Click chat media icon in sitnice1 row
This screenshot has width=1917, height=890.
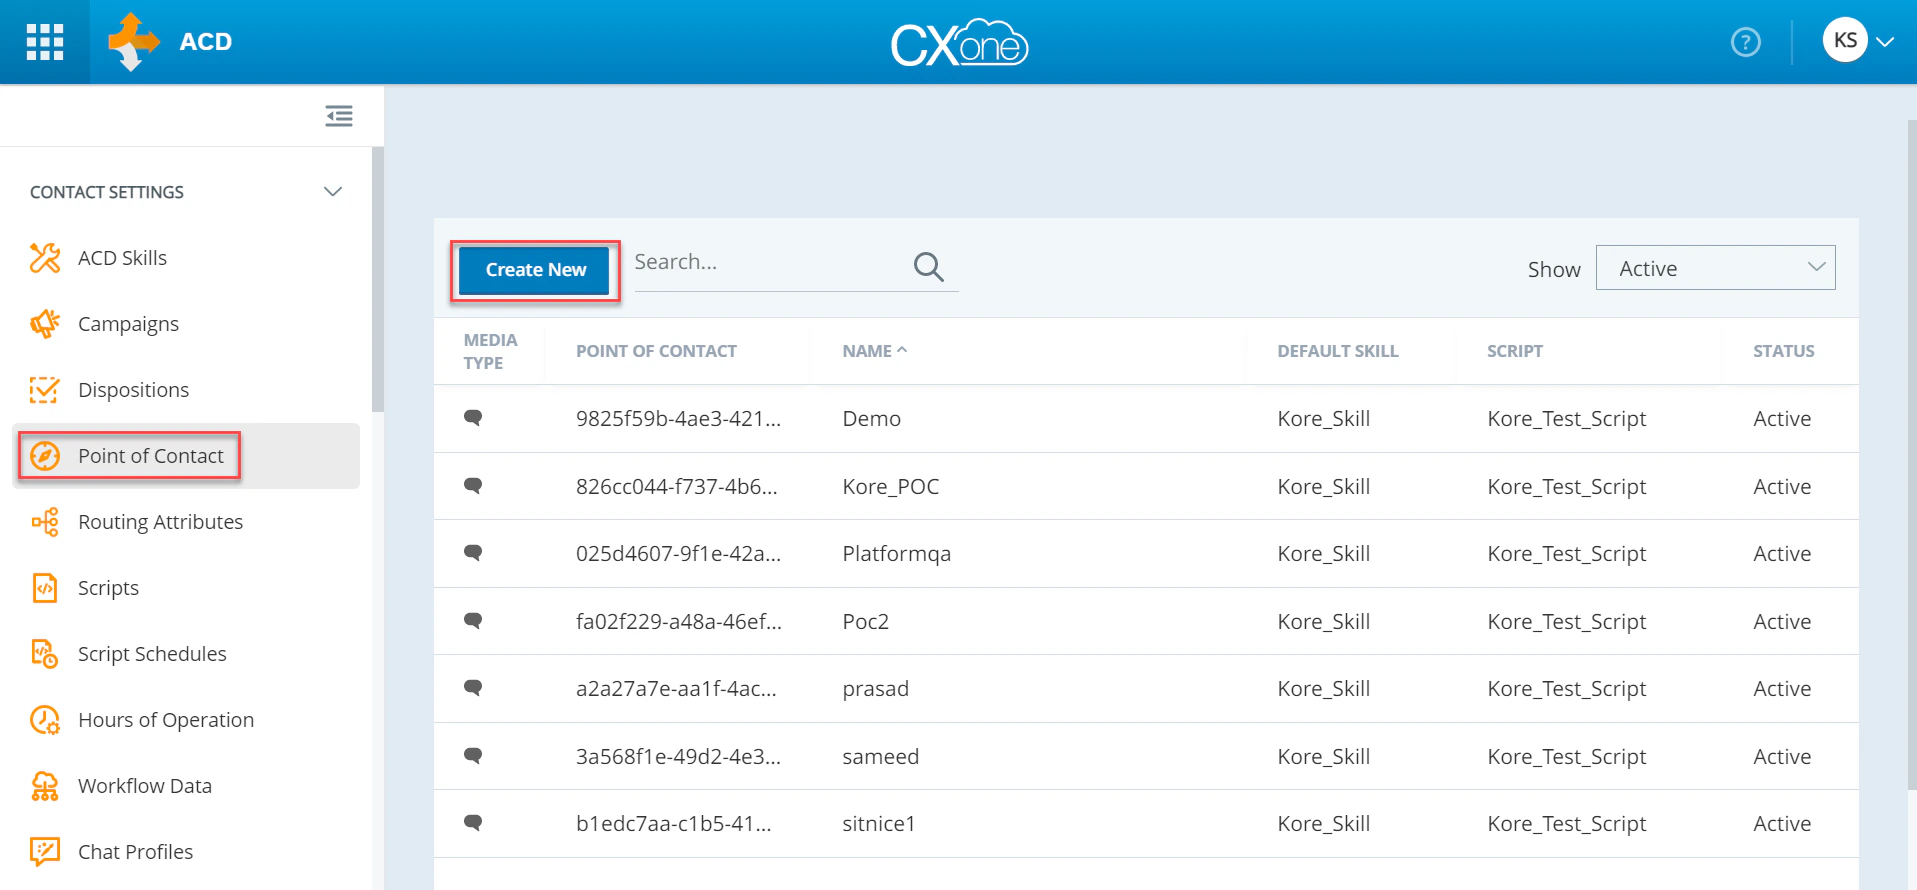[x=474, y=823]
